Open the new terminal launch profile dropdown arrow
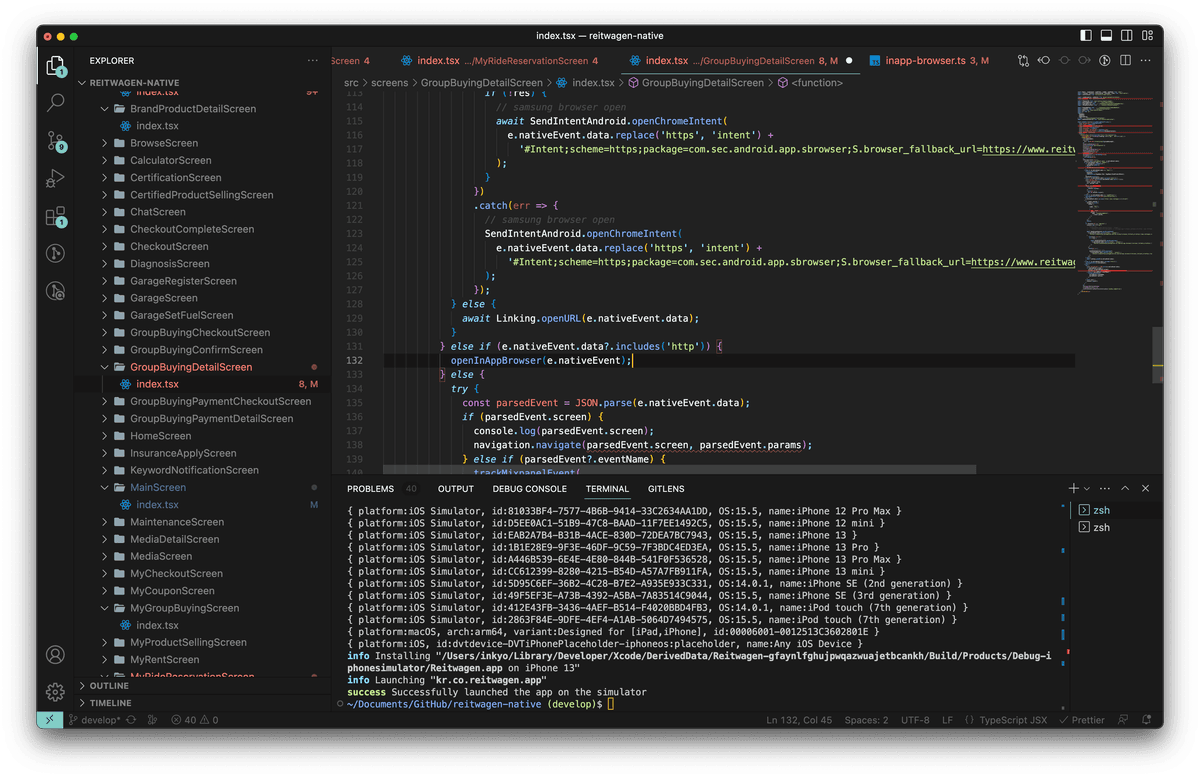 tap(1086, 489)
